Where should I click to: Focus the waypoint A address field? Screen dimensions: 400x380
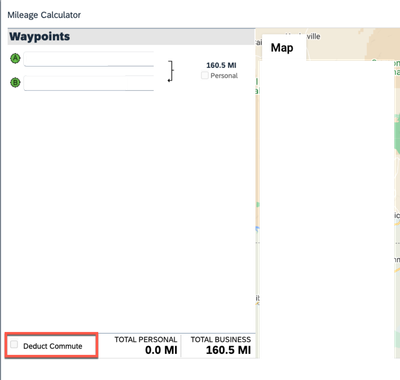89,59
